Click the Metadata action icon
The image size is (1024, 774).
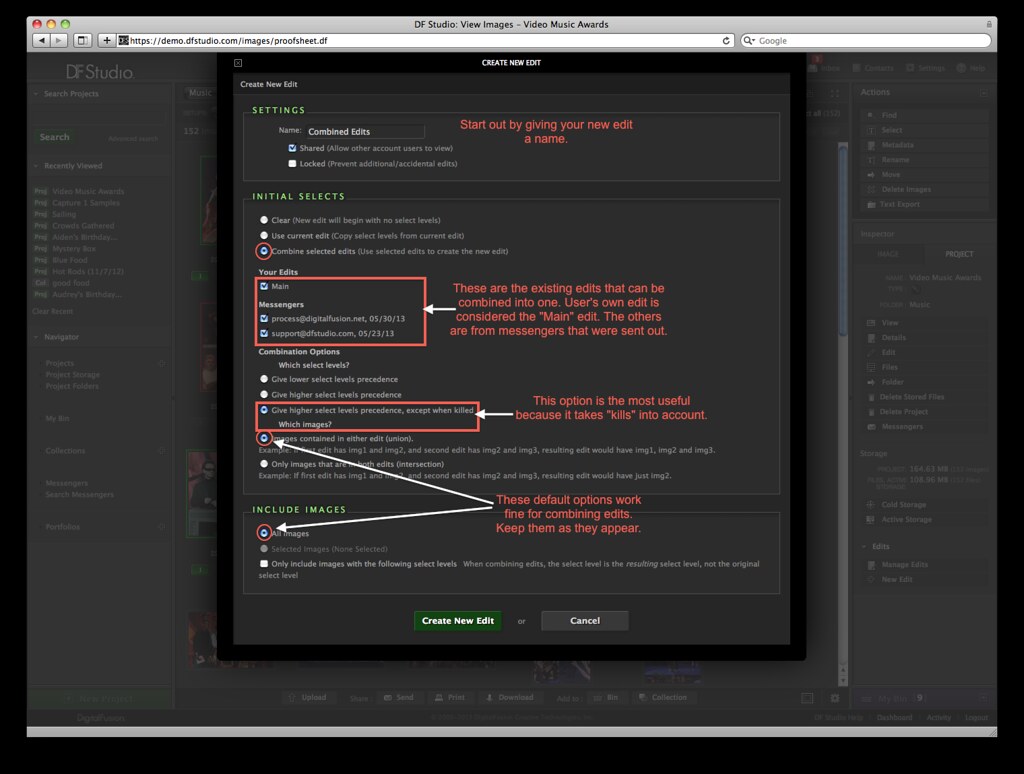(x=871, y=145)
